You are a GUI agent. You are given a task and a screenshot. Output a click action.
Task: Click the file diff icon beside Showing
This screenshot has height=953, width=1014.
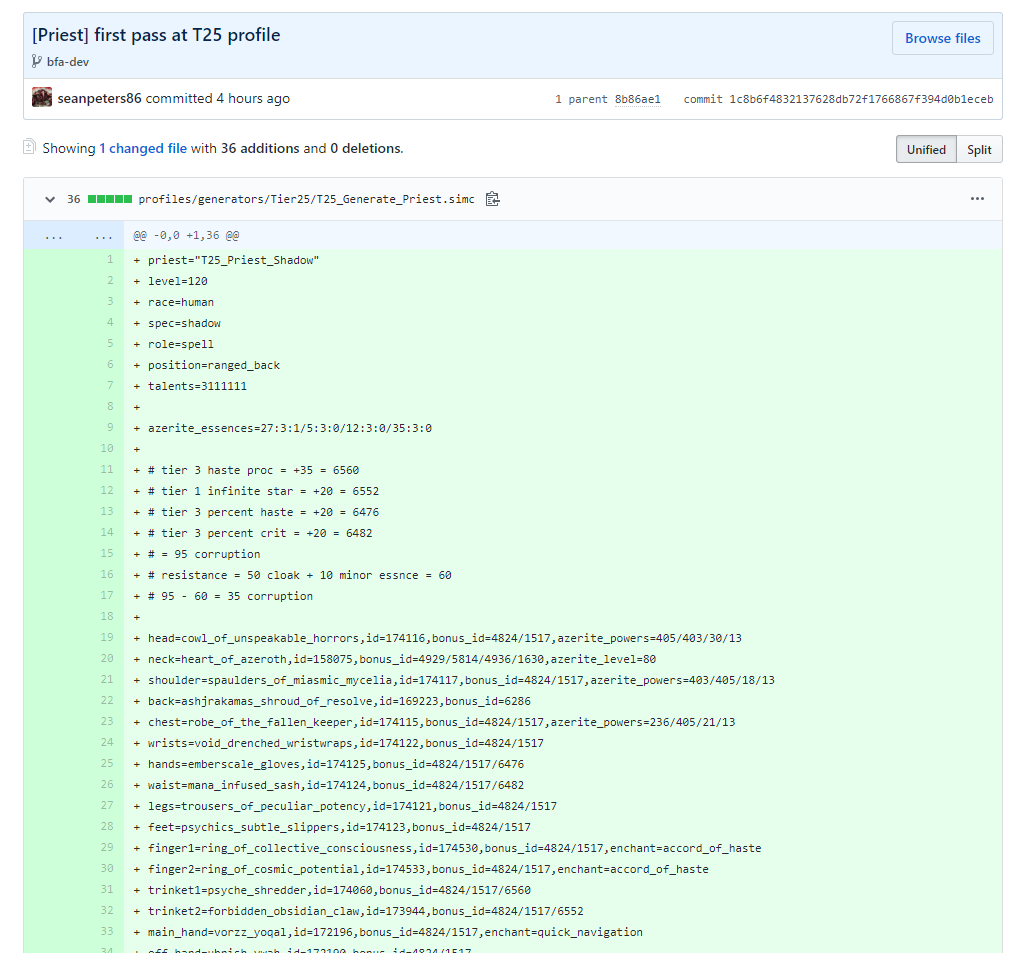[30, 148]
